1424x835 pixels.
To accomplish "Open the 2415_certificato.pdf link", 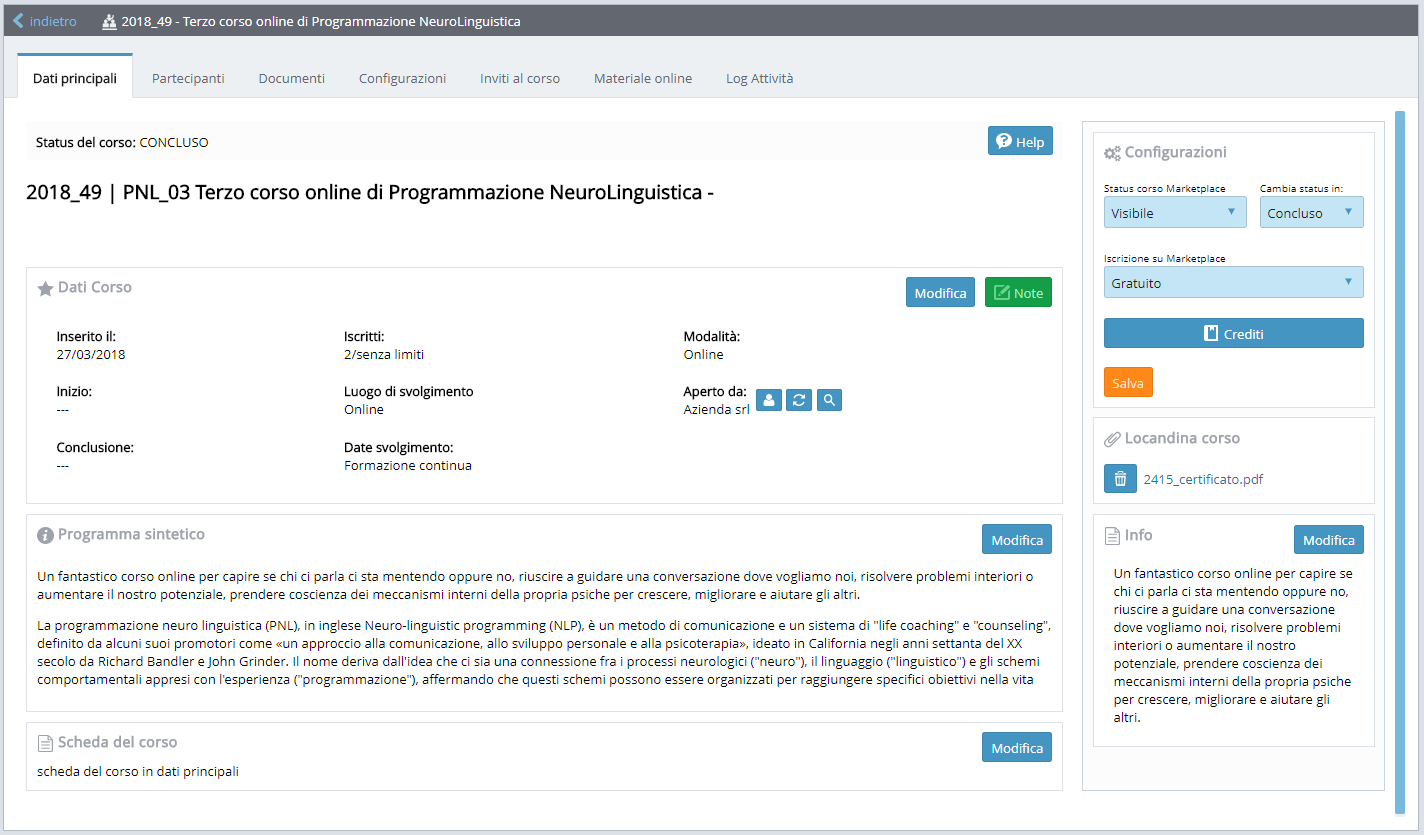I will point(1203,479).
